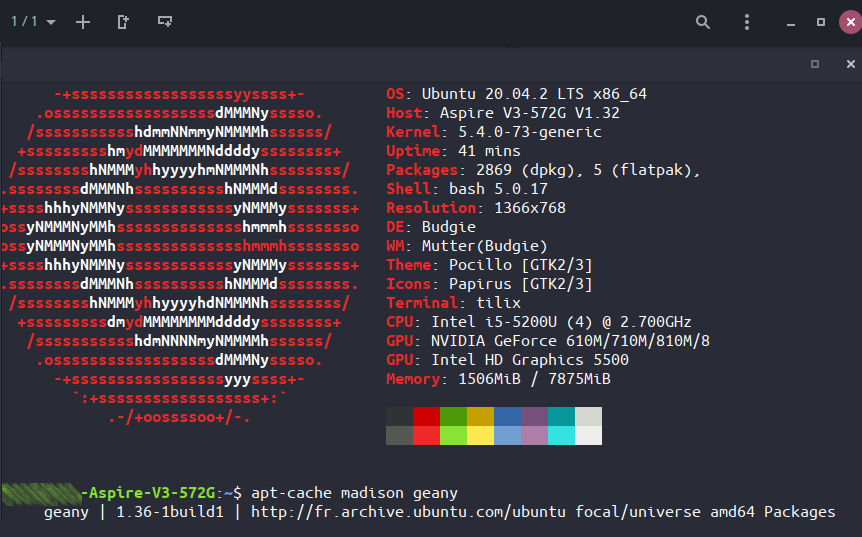The width and height of the screenshot is (862, 537).
Task: Close the Tilix window with pink button
Action: (848, 22)
